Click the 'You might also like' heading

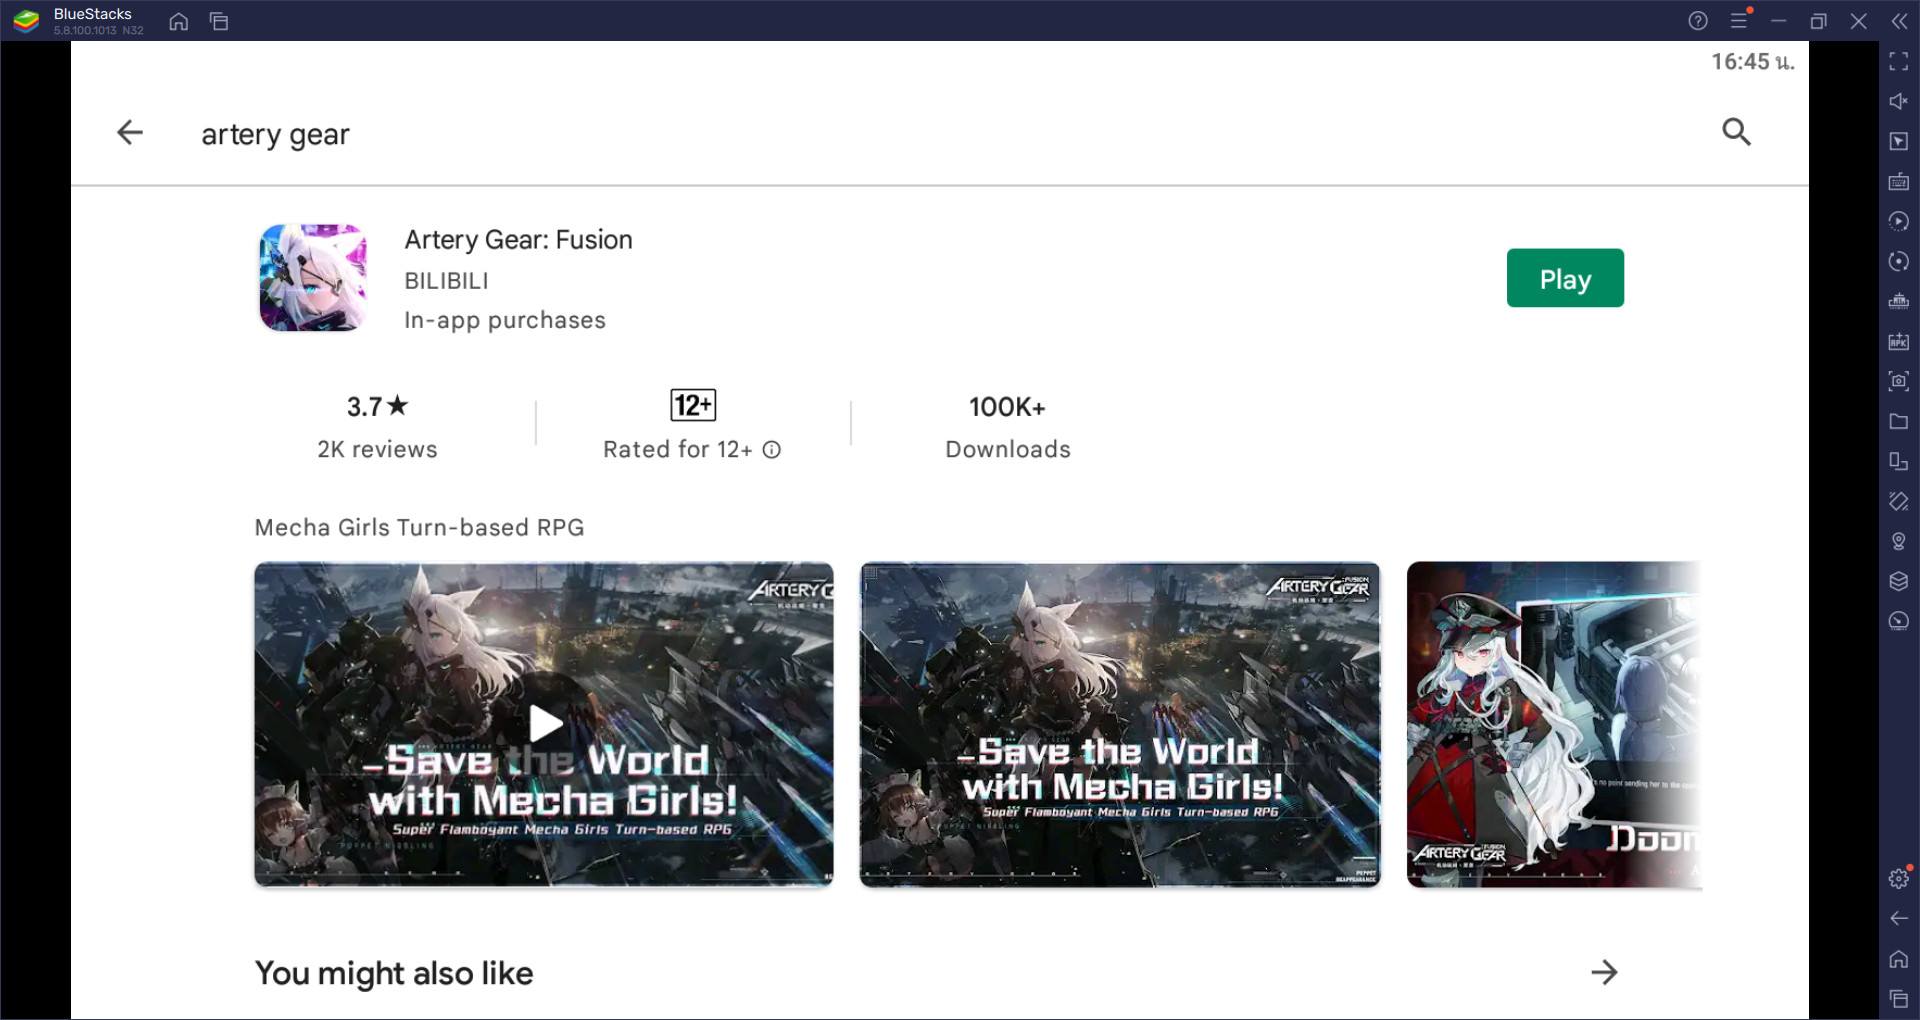point(394,973)
